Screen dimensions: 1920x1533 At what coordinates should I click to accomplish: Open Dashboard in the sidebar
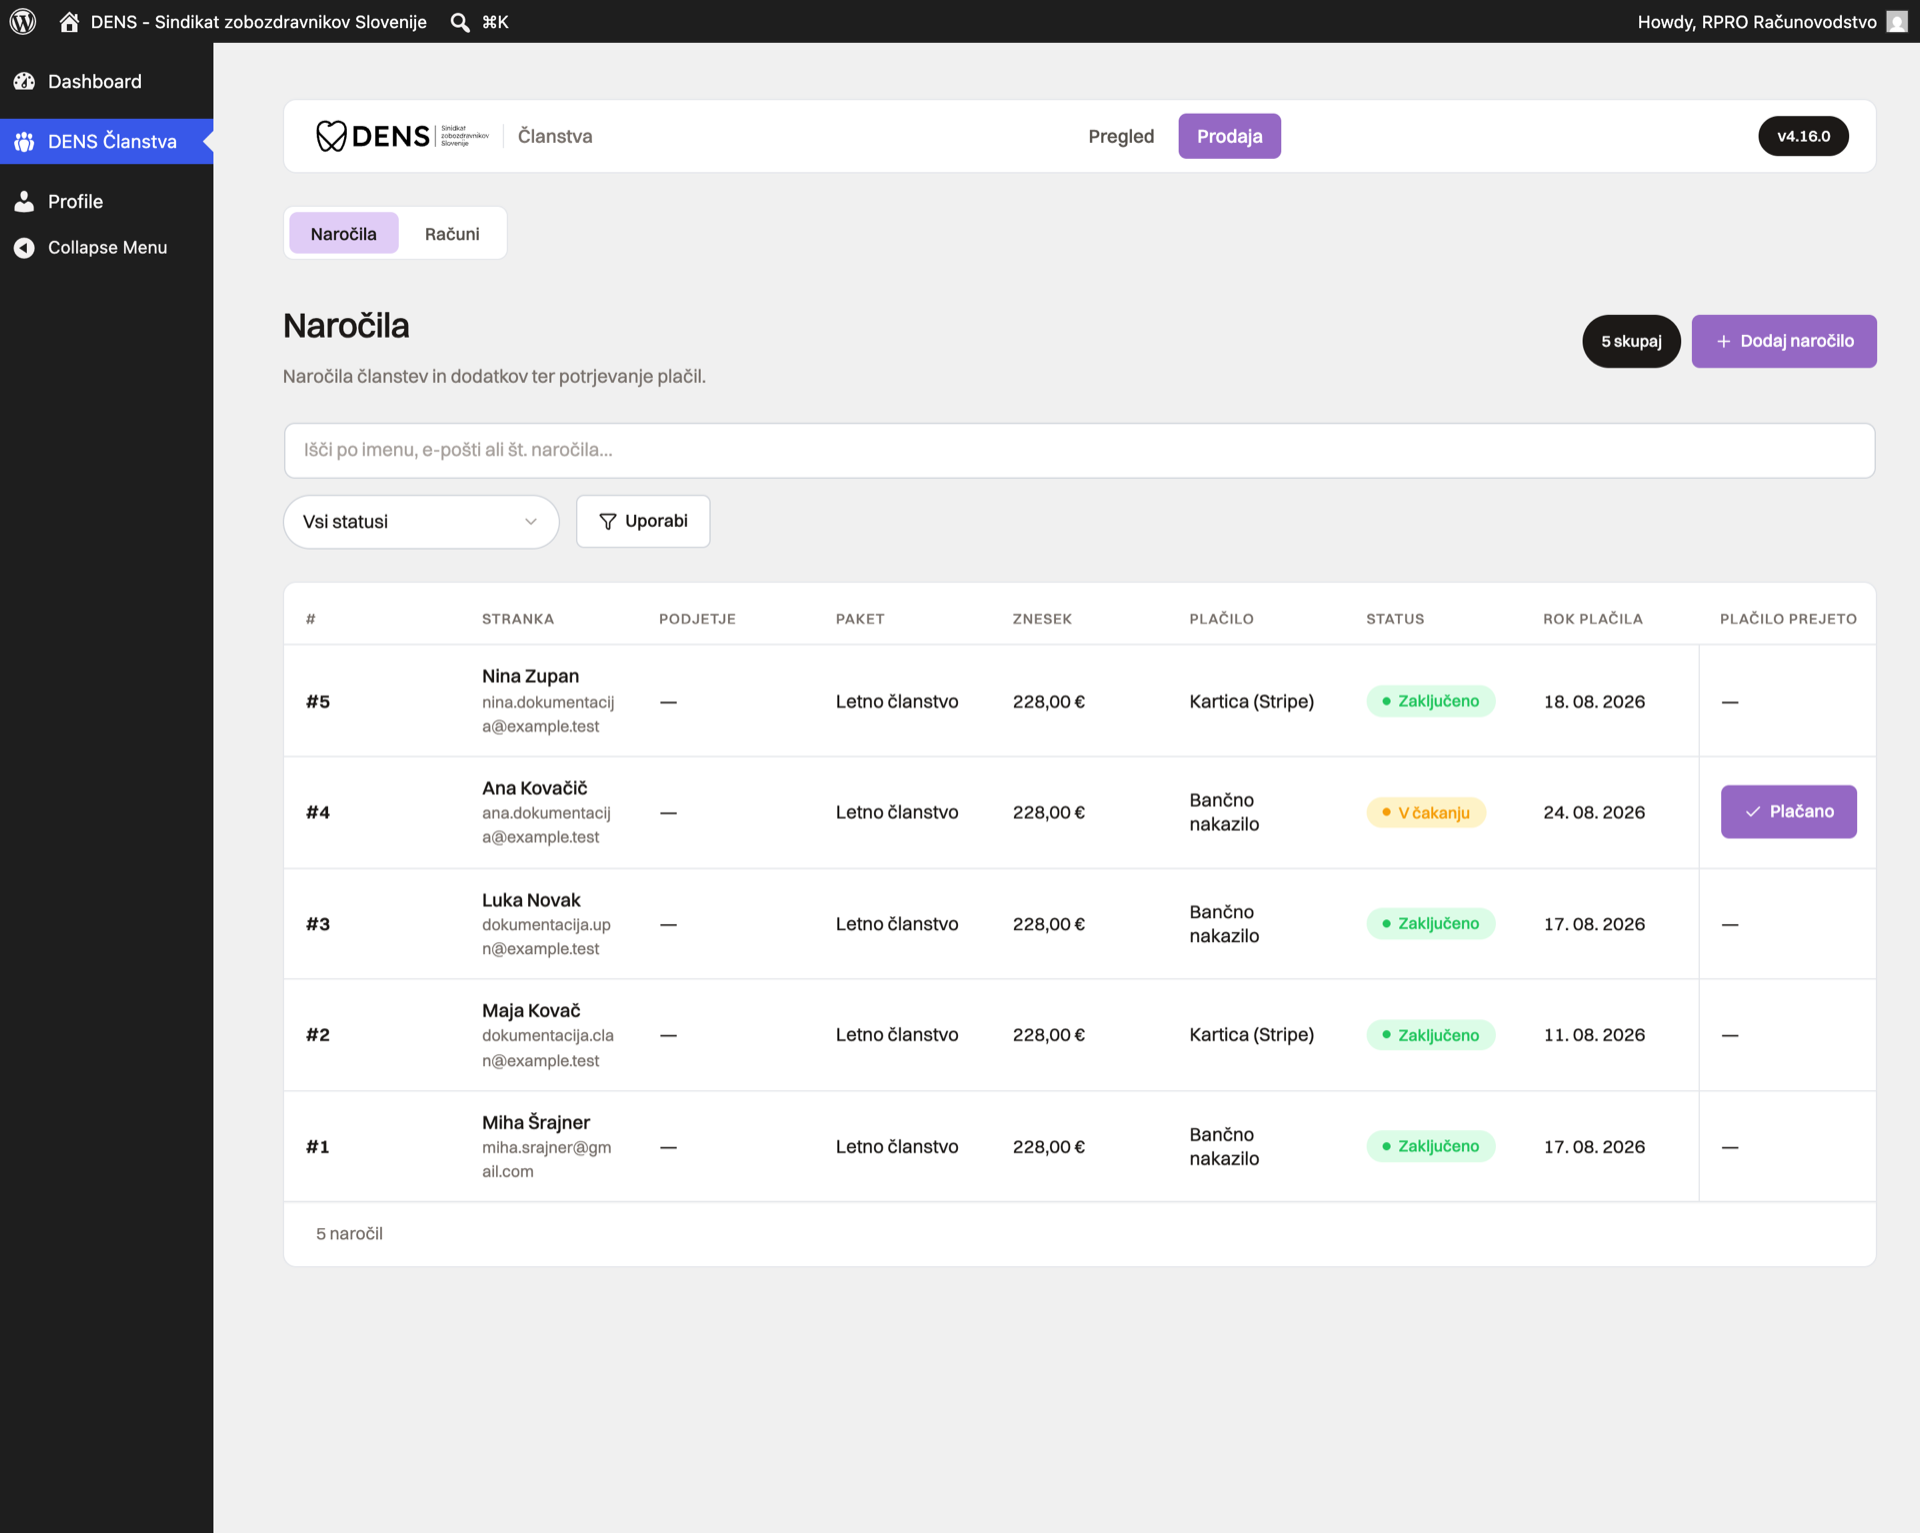pyautogui.click(x=106, y=81)
